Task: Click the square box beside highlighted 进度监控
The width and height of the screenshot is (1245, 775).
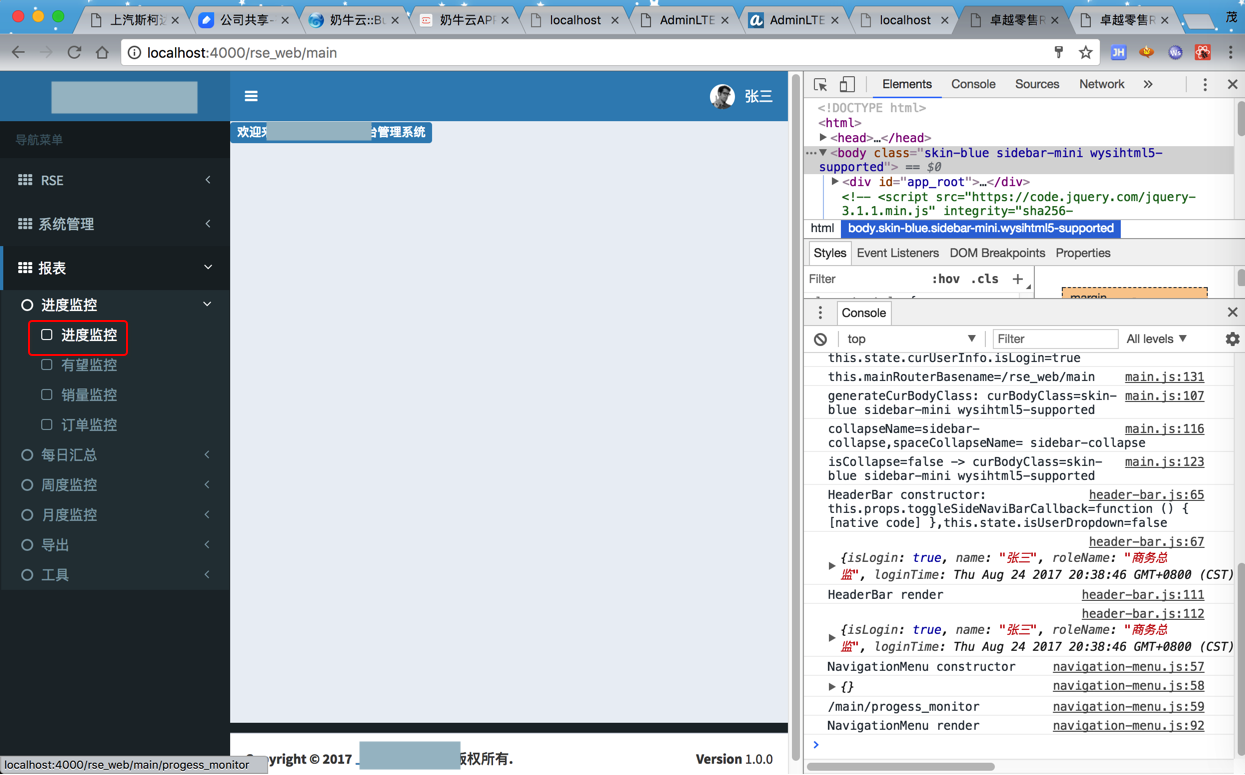Action: pyautogui.click(x=47, y=335)
